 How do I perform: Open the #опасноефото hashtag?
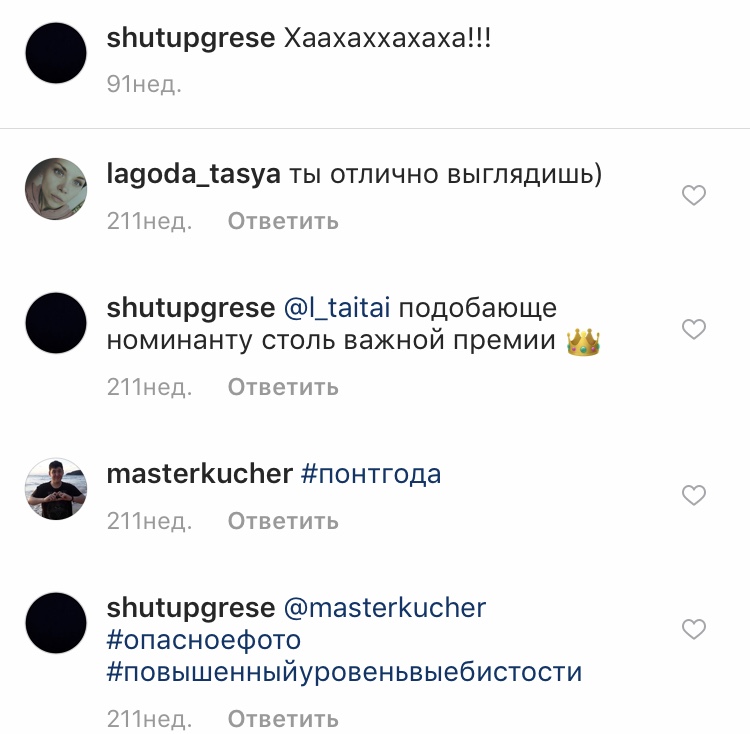pyautogui.click(x=204, y=640)
